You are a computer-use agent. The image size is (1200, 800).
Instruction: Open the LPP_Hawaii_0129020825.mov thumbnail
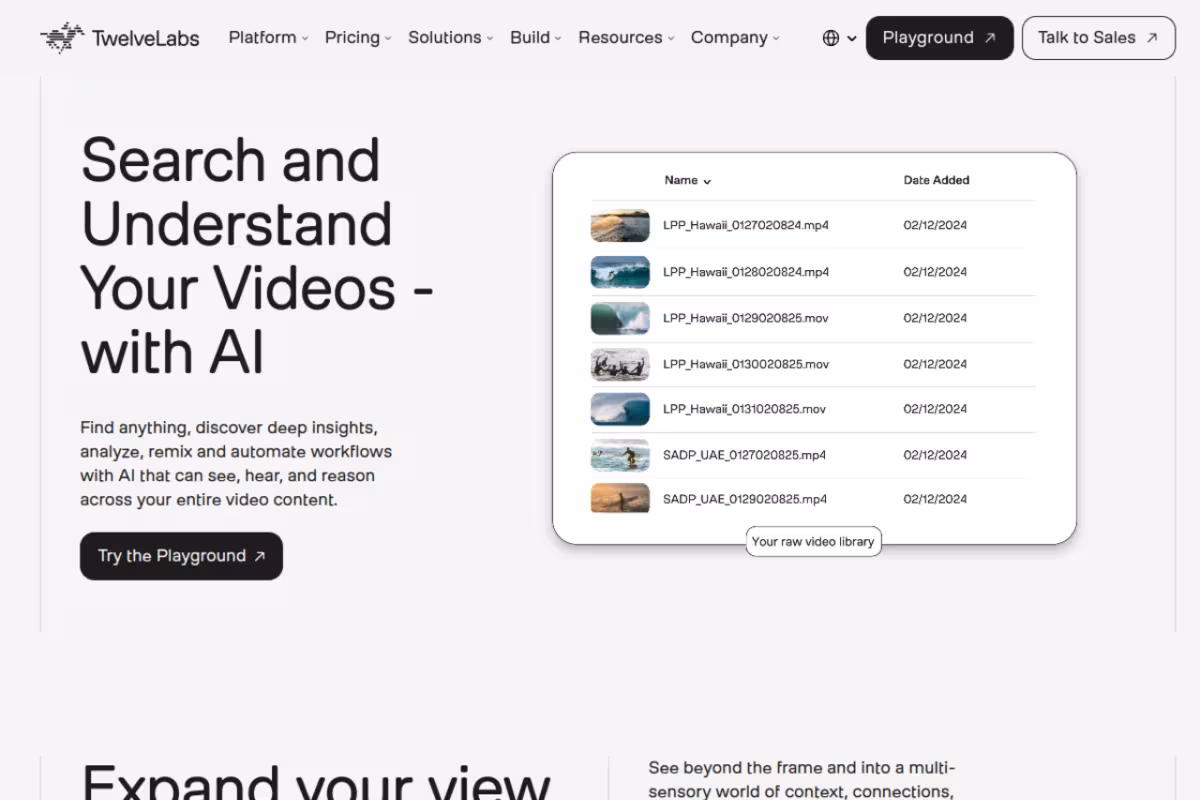click(620, 318)
